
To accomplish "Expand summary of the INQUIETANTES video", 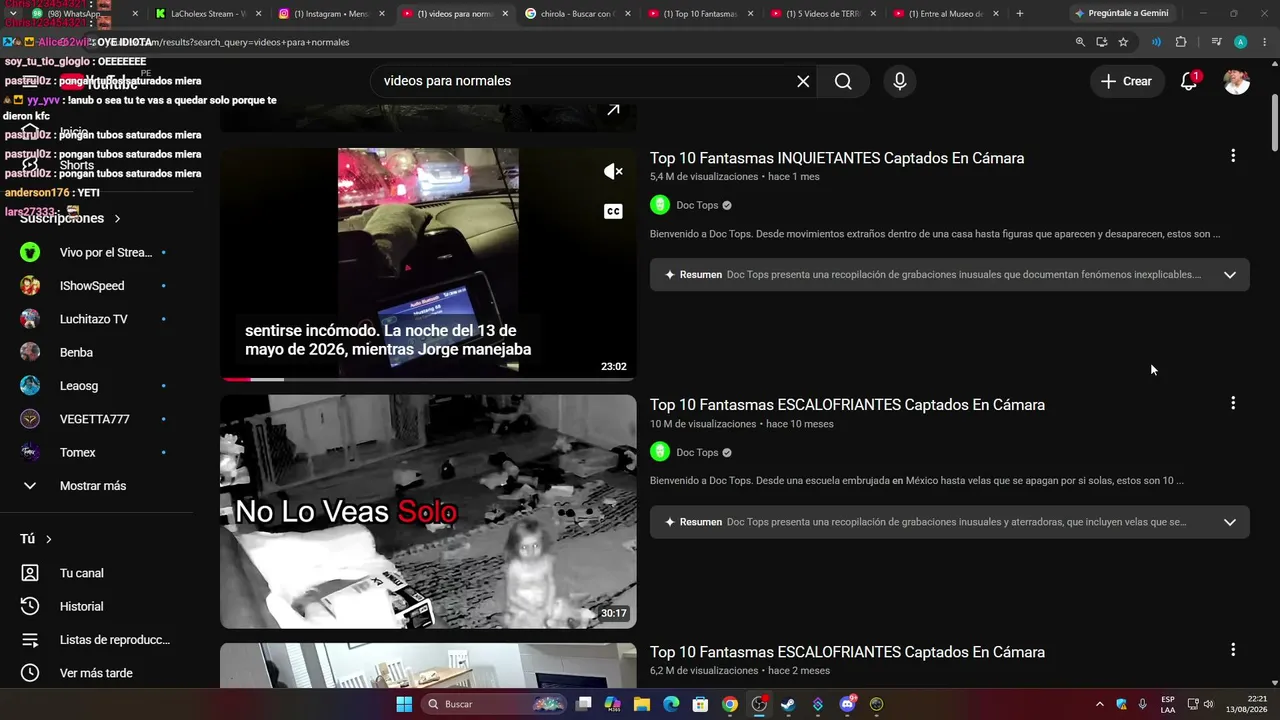I will [1230, 275].
